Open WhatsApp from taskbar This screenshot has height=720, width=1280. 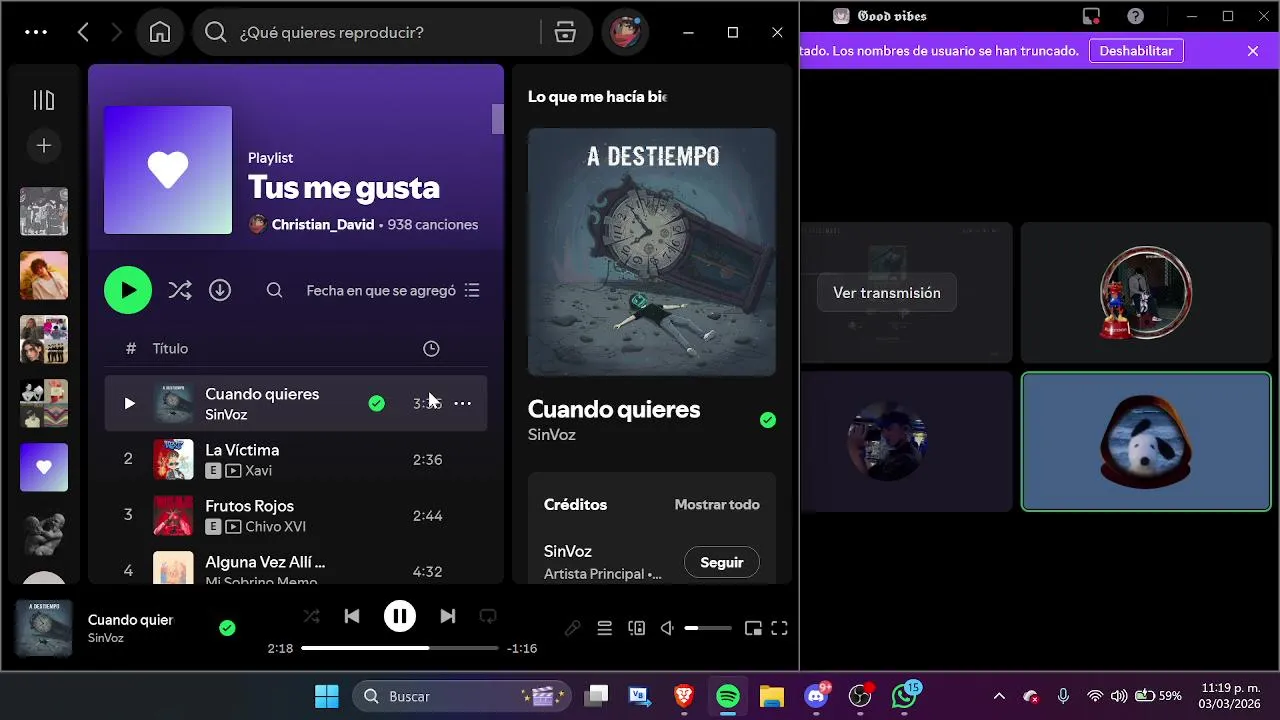coord(904,696)
